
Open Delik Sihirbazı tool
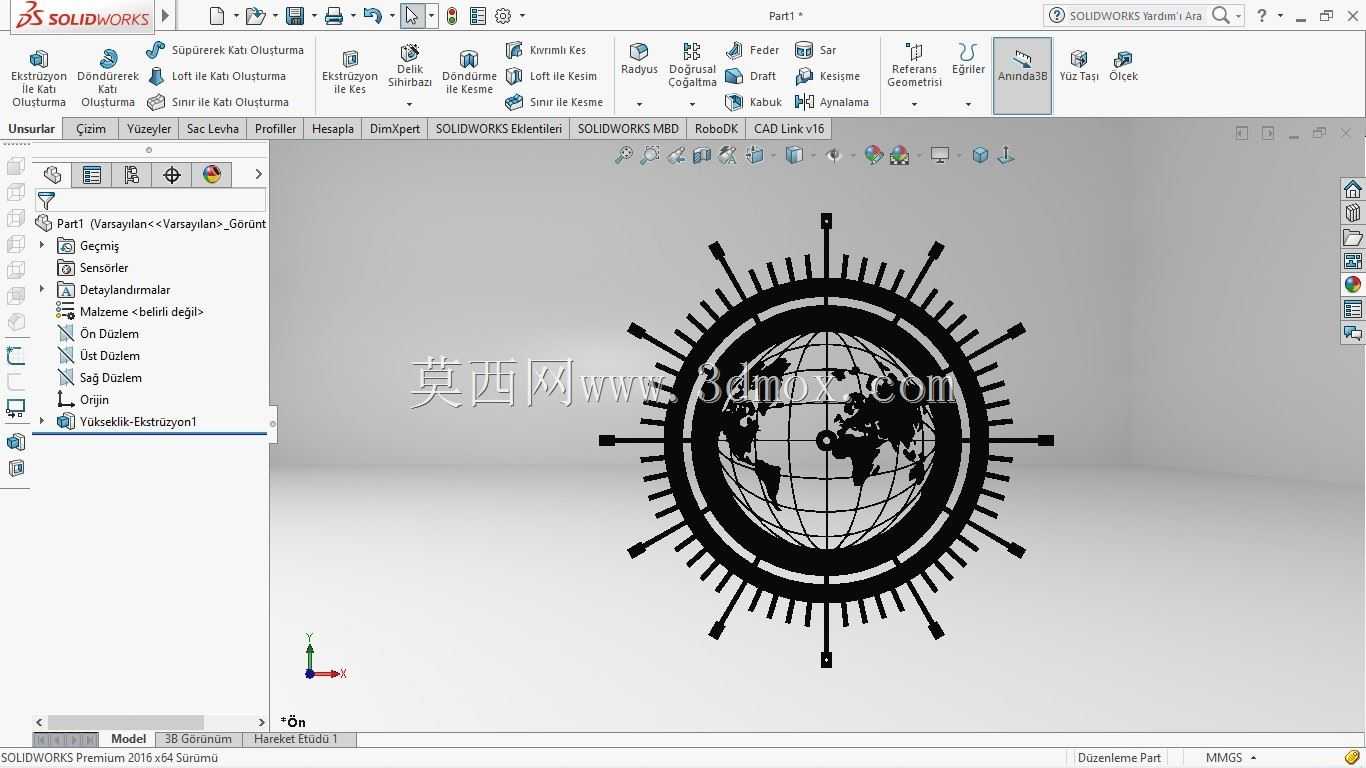410,66
